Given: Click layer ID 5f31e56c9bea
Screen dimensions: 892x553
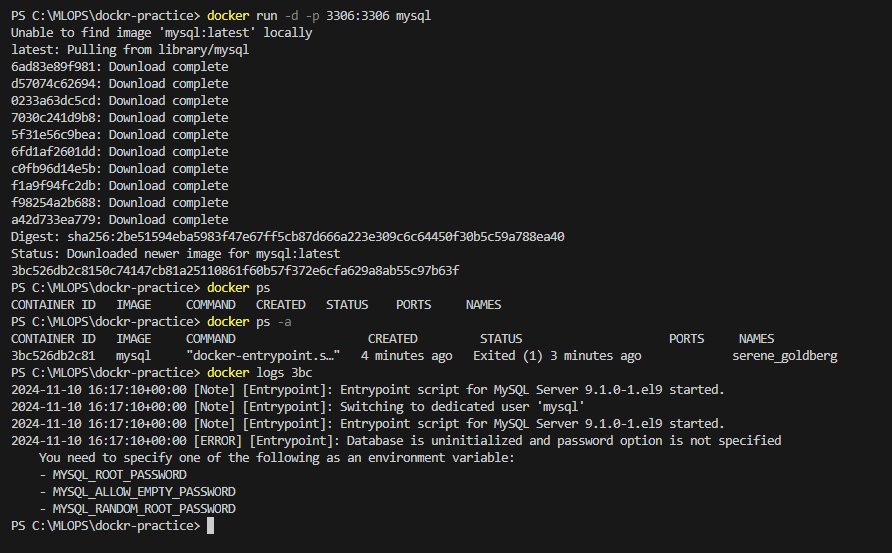Looking at the screenshot, I should coord(53,135).
